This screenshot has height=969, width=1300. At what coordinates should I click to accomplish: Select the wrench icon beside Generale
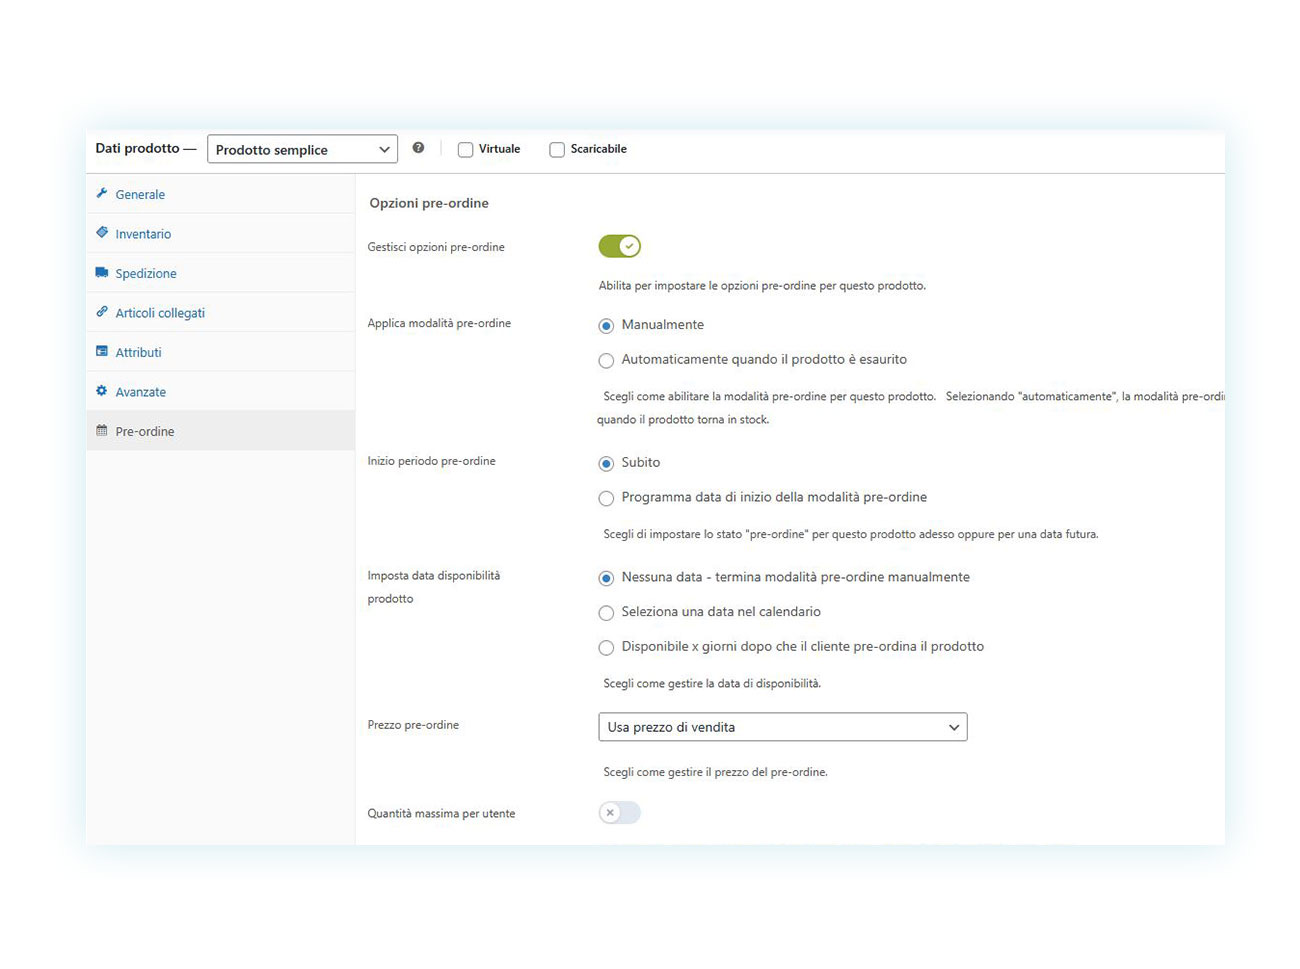pyautogui.click(x=102, y=193)
